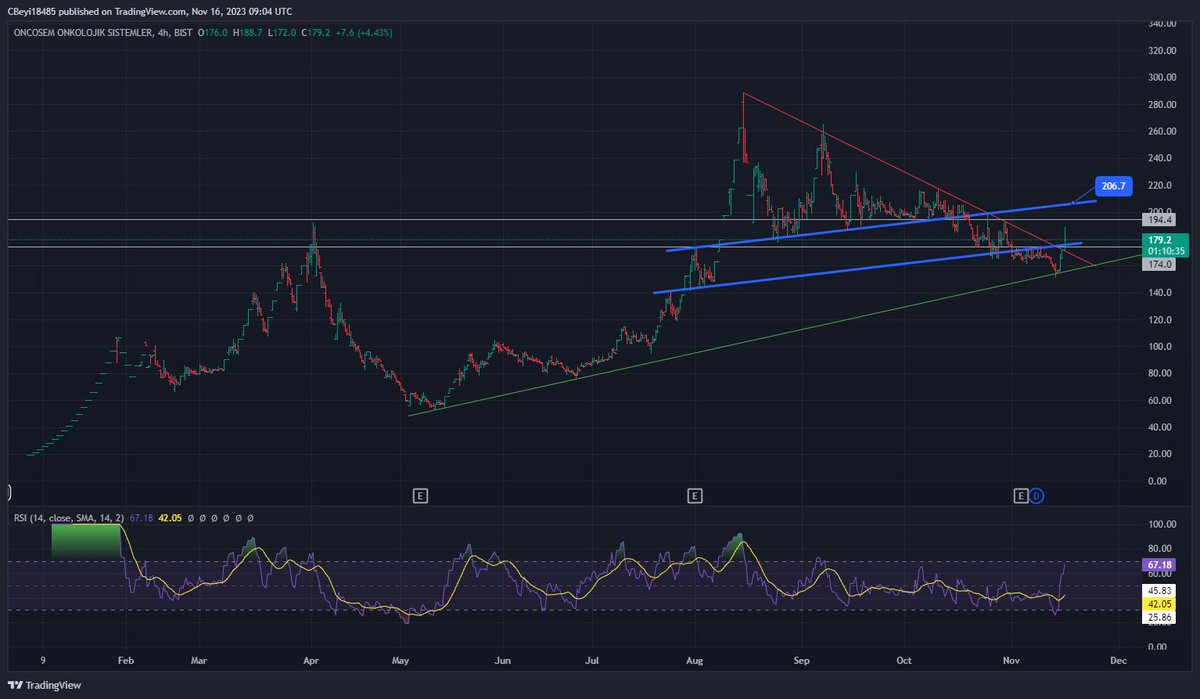Click the Aug label on the time axis

pos(693,661)
